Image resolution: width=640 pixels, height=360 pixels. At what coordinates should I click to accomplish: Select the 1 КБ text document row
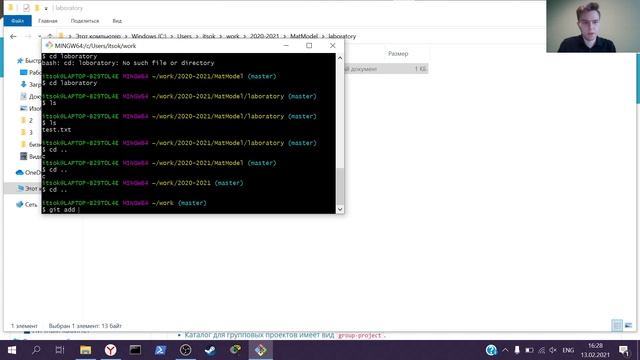(x=386, y=69)
